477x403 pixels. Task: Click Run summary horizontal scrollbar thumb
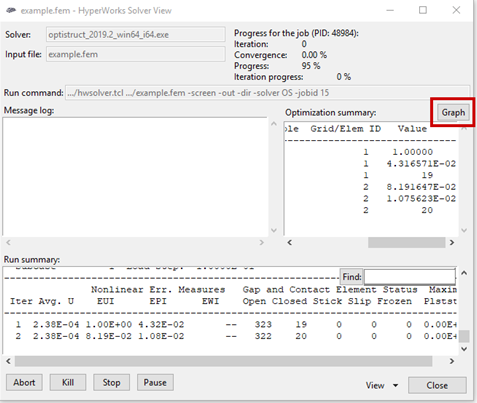click(x=223, y=361)
